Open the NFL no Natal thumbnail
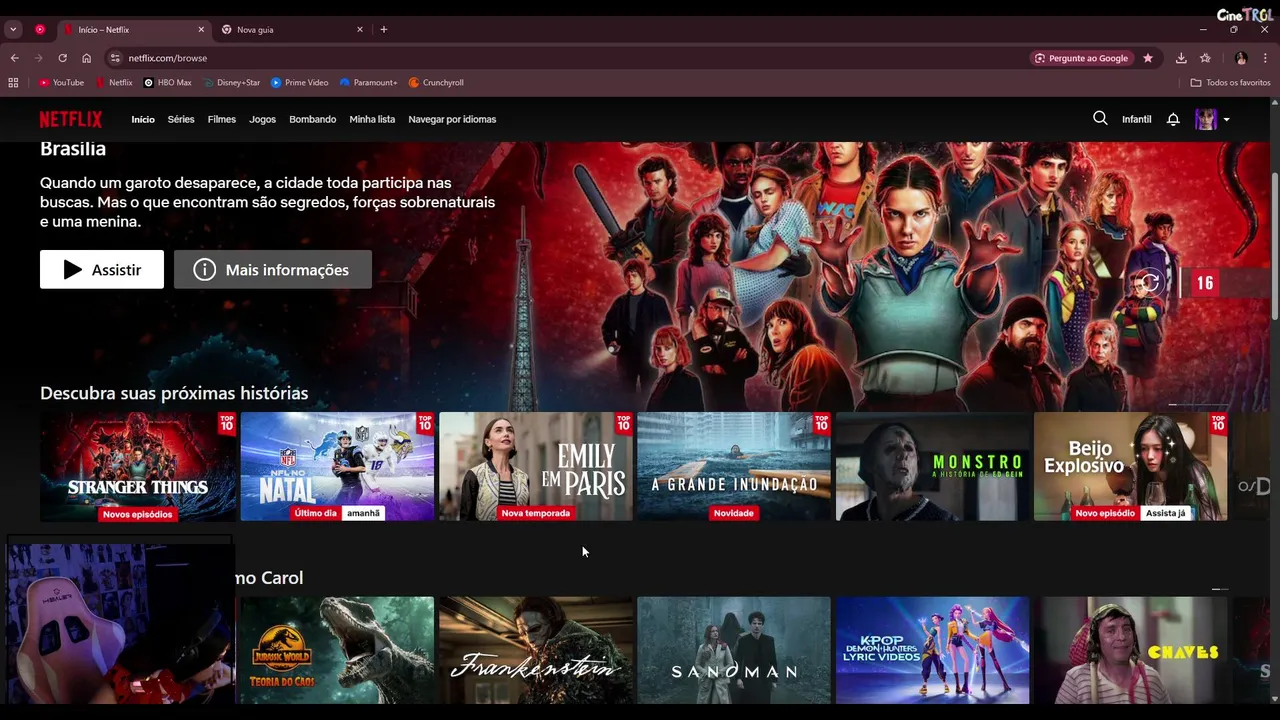 pos(337,466)
